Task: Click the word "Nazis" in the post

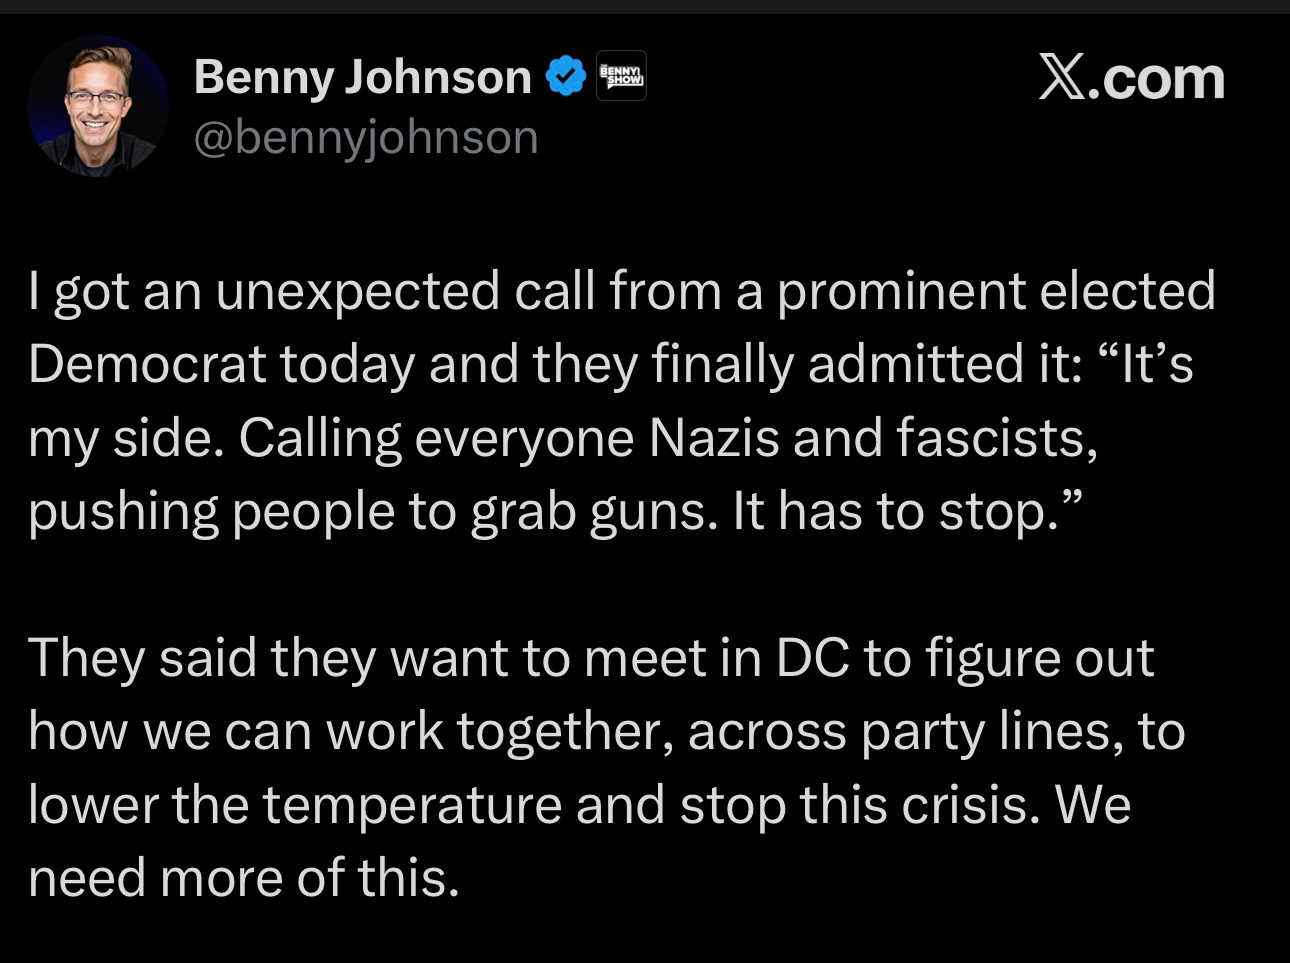Action: coord(713,437)
